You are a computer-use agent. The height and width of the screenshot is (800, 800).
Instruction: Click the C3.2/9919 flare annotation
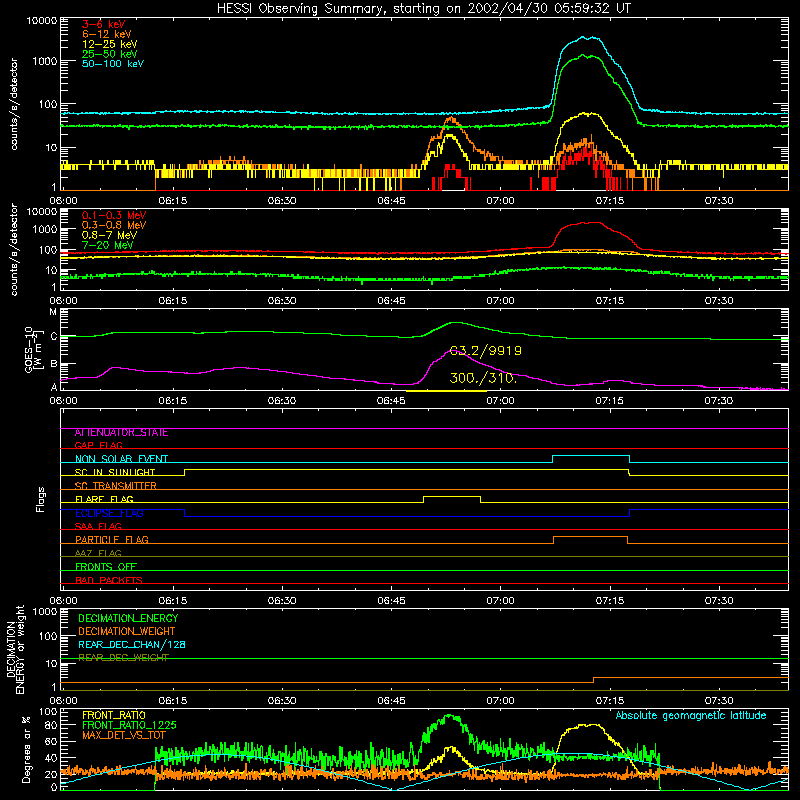[x=485, y=351]
